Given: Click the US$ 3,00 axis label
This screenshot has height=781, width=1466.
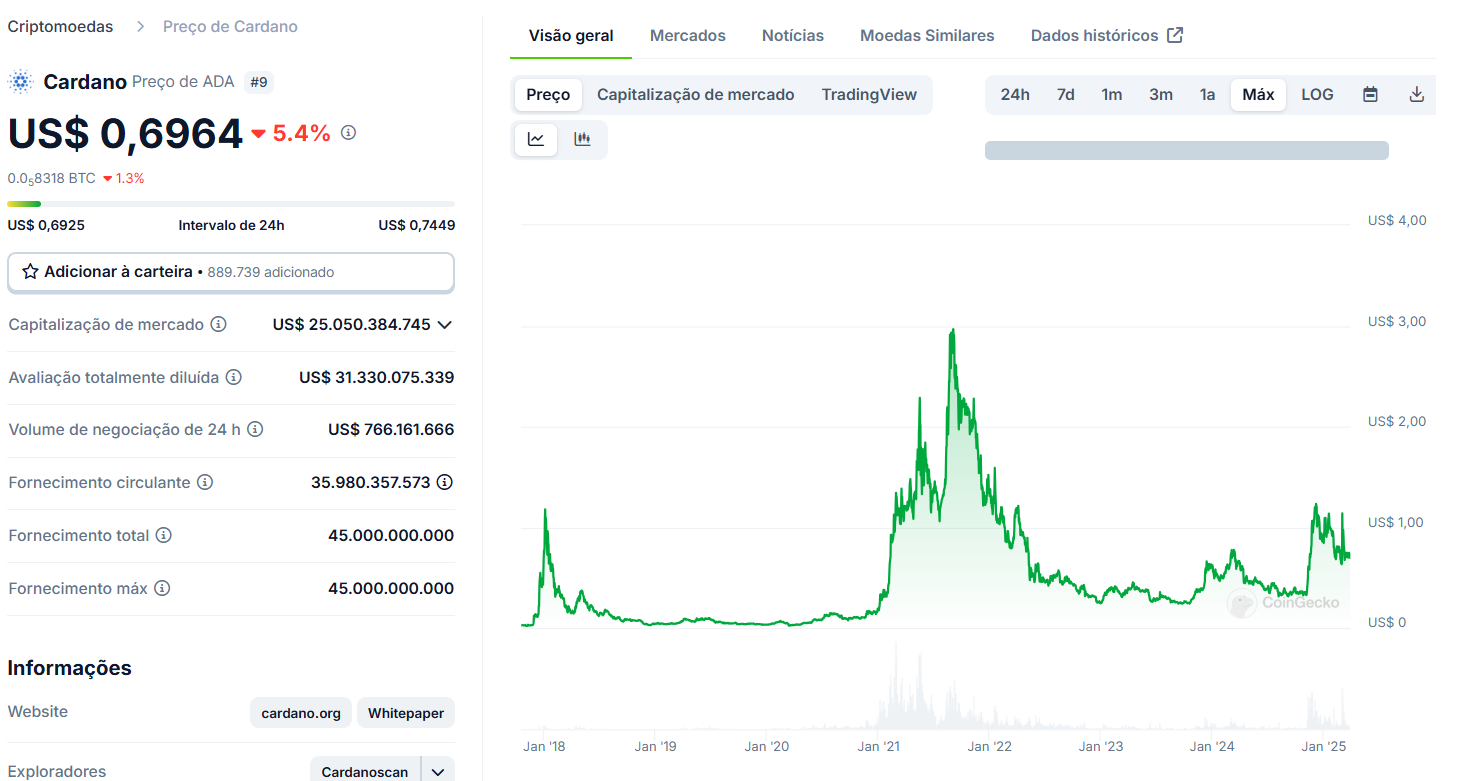Looking at the screenshot, I should tap(1397, 321).
